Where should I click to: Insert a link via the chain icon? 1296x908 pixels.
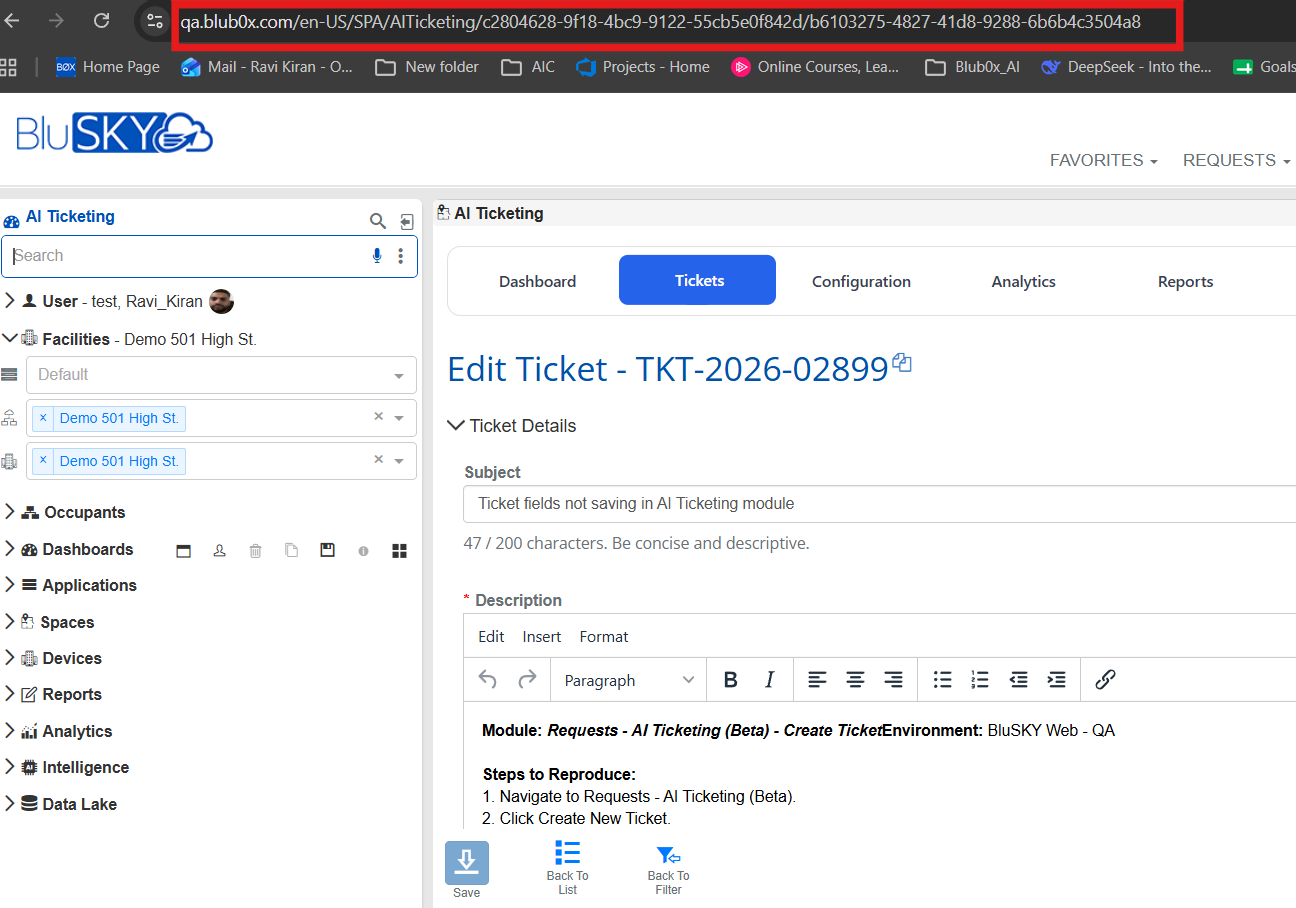click(x=1105, y=680)
